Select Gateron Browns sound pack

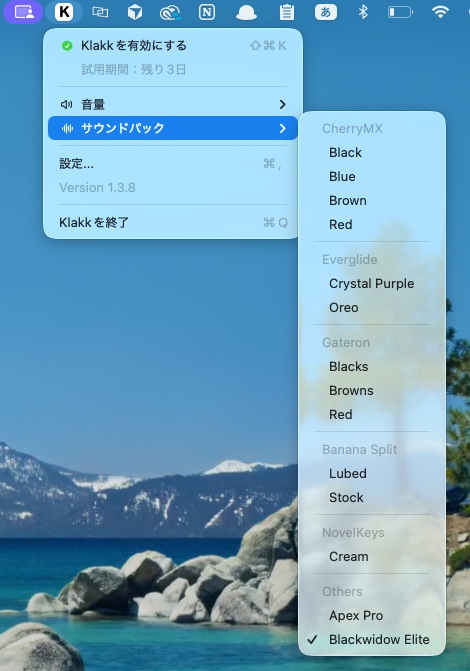(x=372, y=390)
